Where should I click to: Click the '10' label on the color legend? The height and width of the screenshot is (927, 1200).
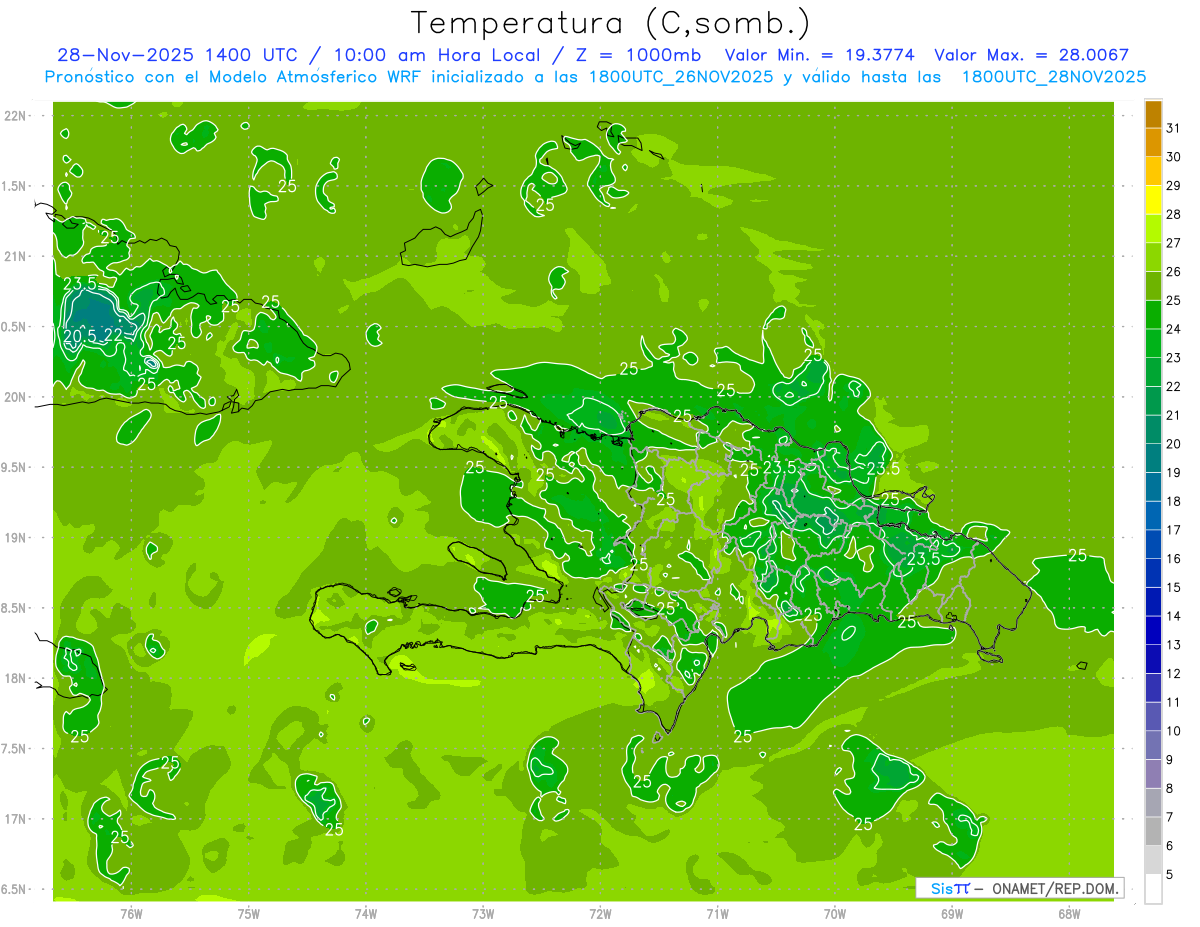point(1174,731)
